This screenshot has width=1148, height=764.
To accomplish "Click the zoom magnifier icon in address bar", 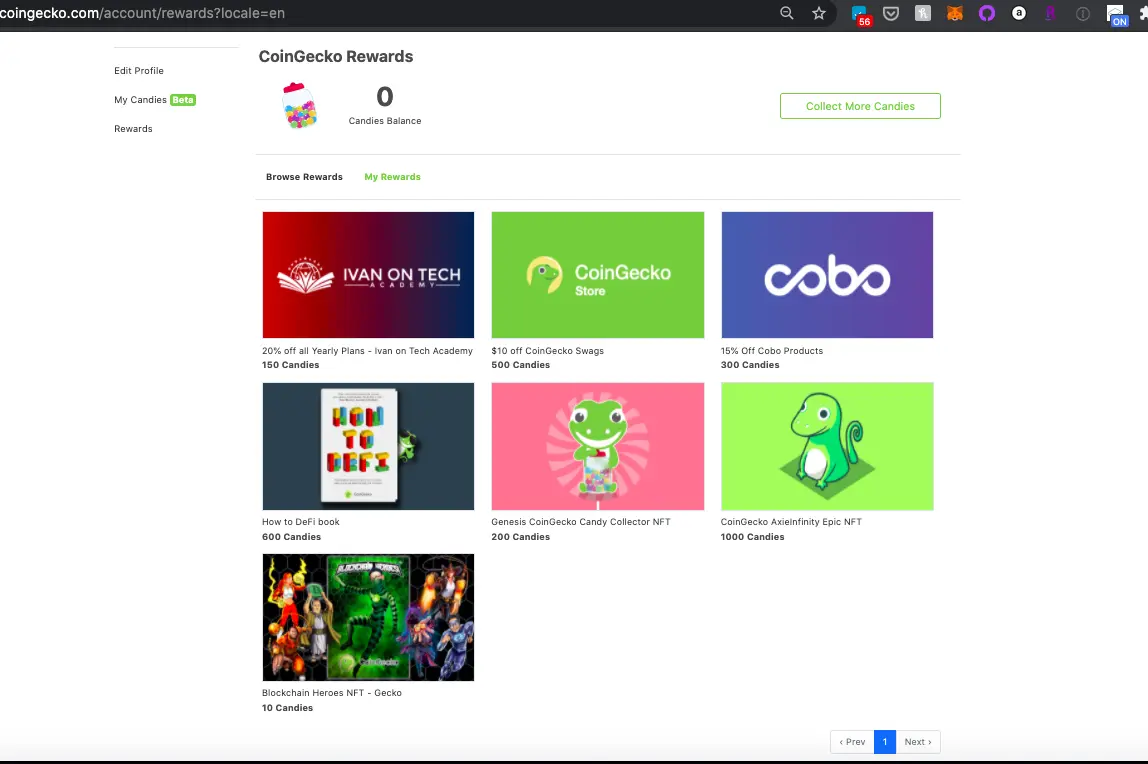I will coord(786,13).
